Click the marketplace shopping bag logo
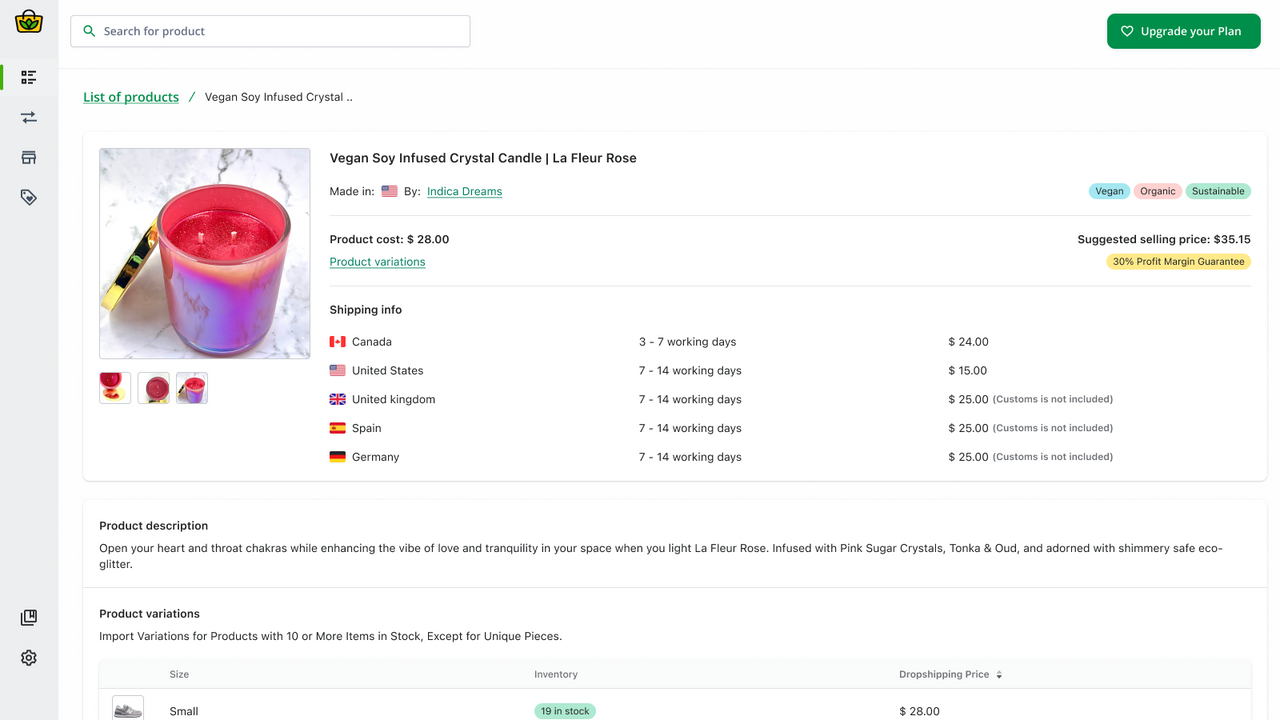Viewport: 1280px width, 720px height. pyautogui.click(x=28, y=22)
